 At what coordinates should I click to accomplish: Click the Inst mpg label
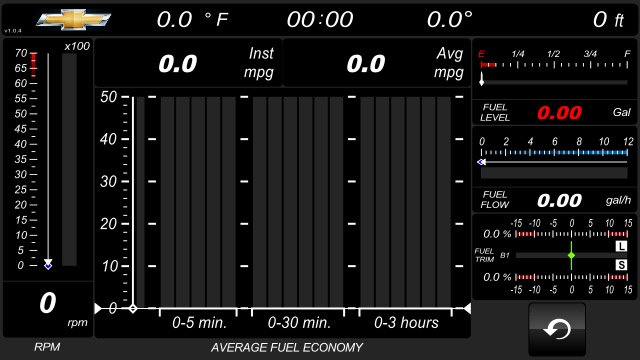point(259,63)
